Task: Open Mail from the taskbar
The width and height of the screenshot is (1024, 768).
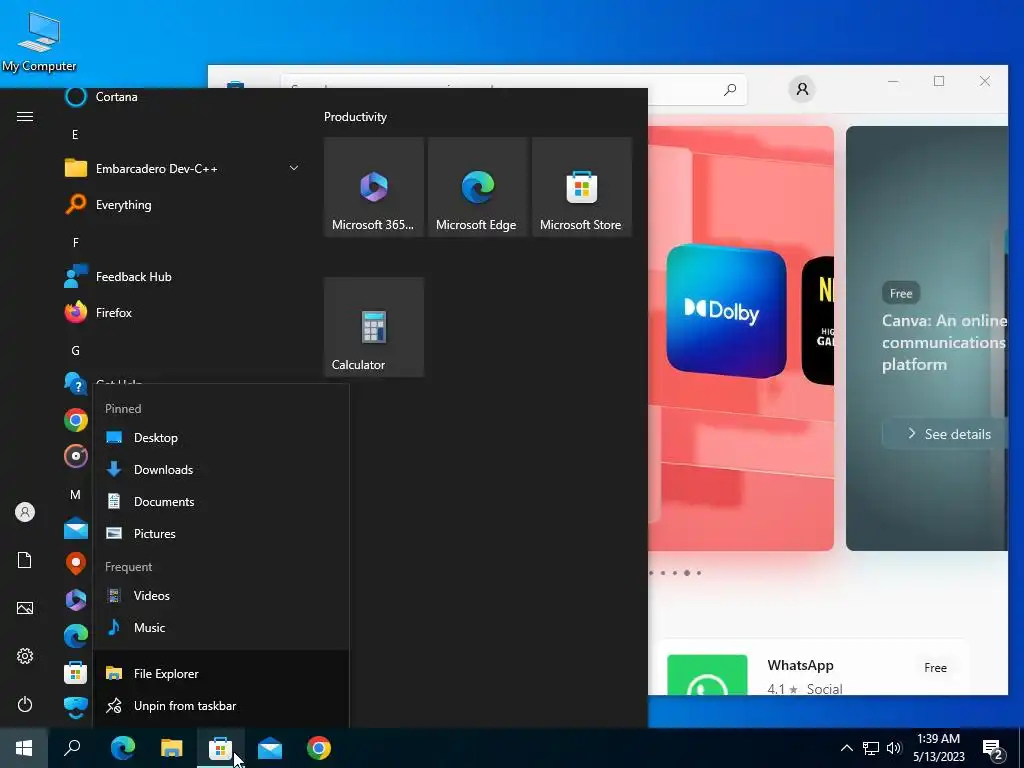Action: (270, 748)
